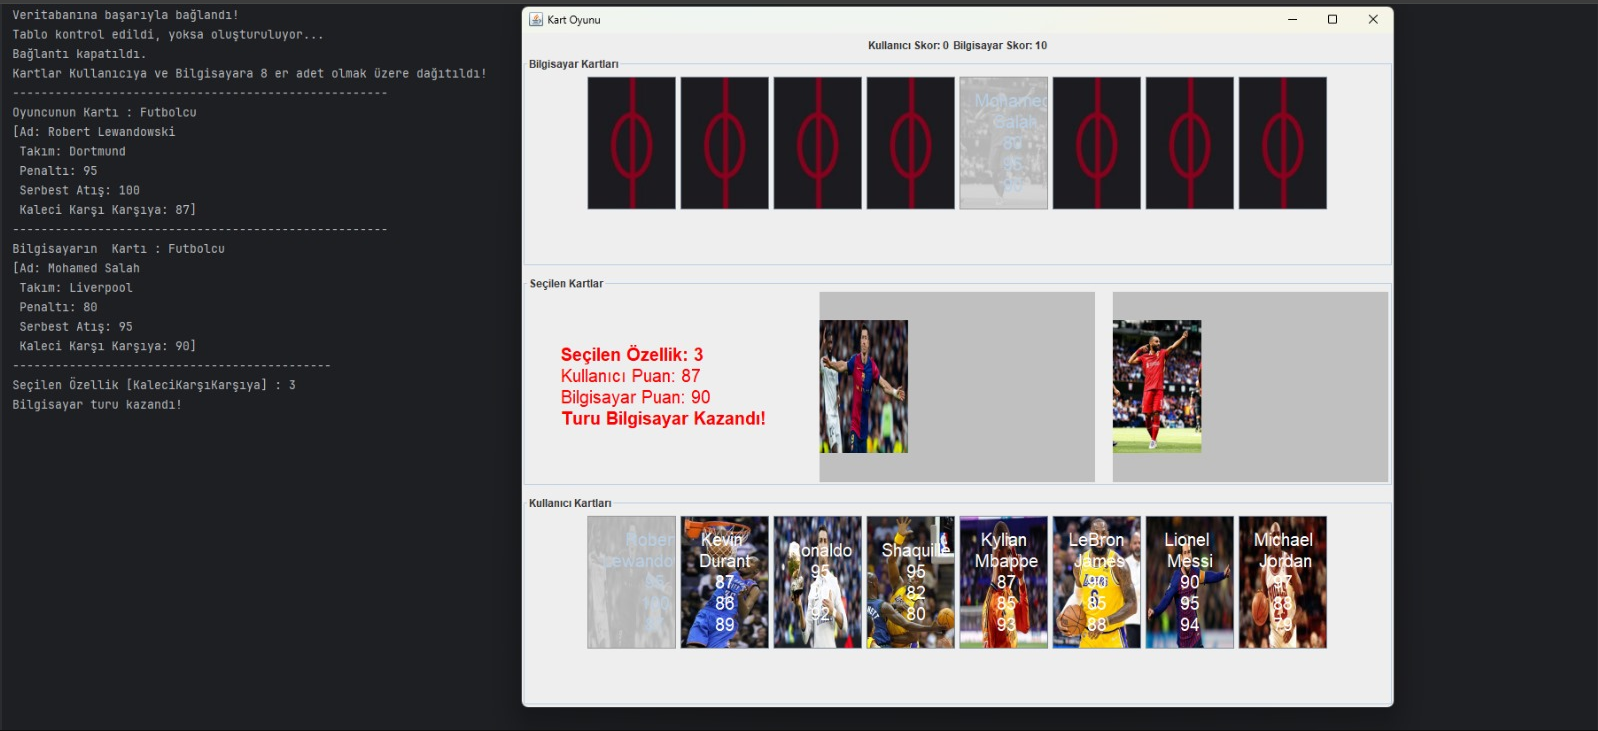Click face-down card immediately right of Salah
This screenshot has width=1598, height=731.
[1096, 143]
